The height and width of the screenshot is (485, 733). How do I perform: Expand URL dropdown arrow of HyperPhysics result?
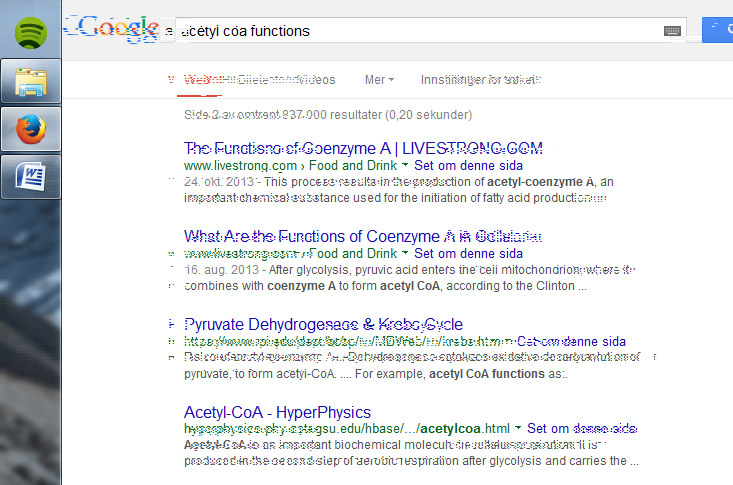click(518, 428)
